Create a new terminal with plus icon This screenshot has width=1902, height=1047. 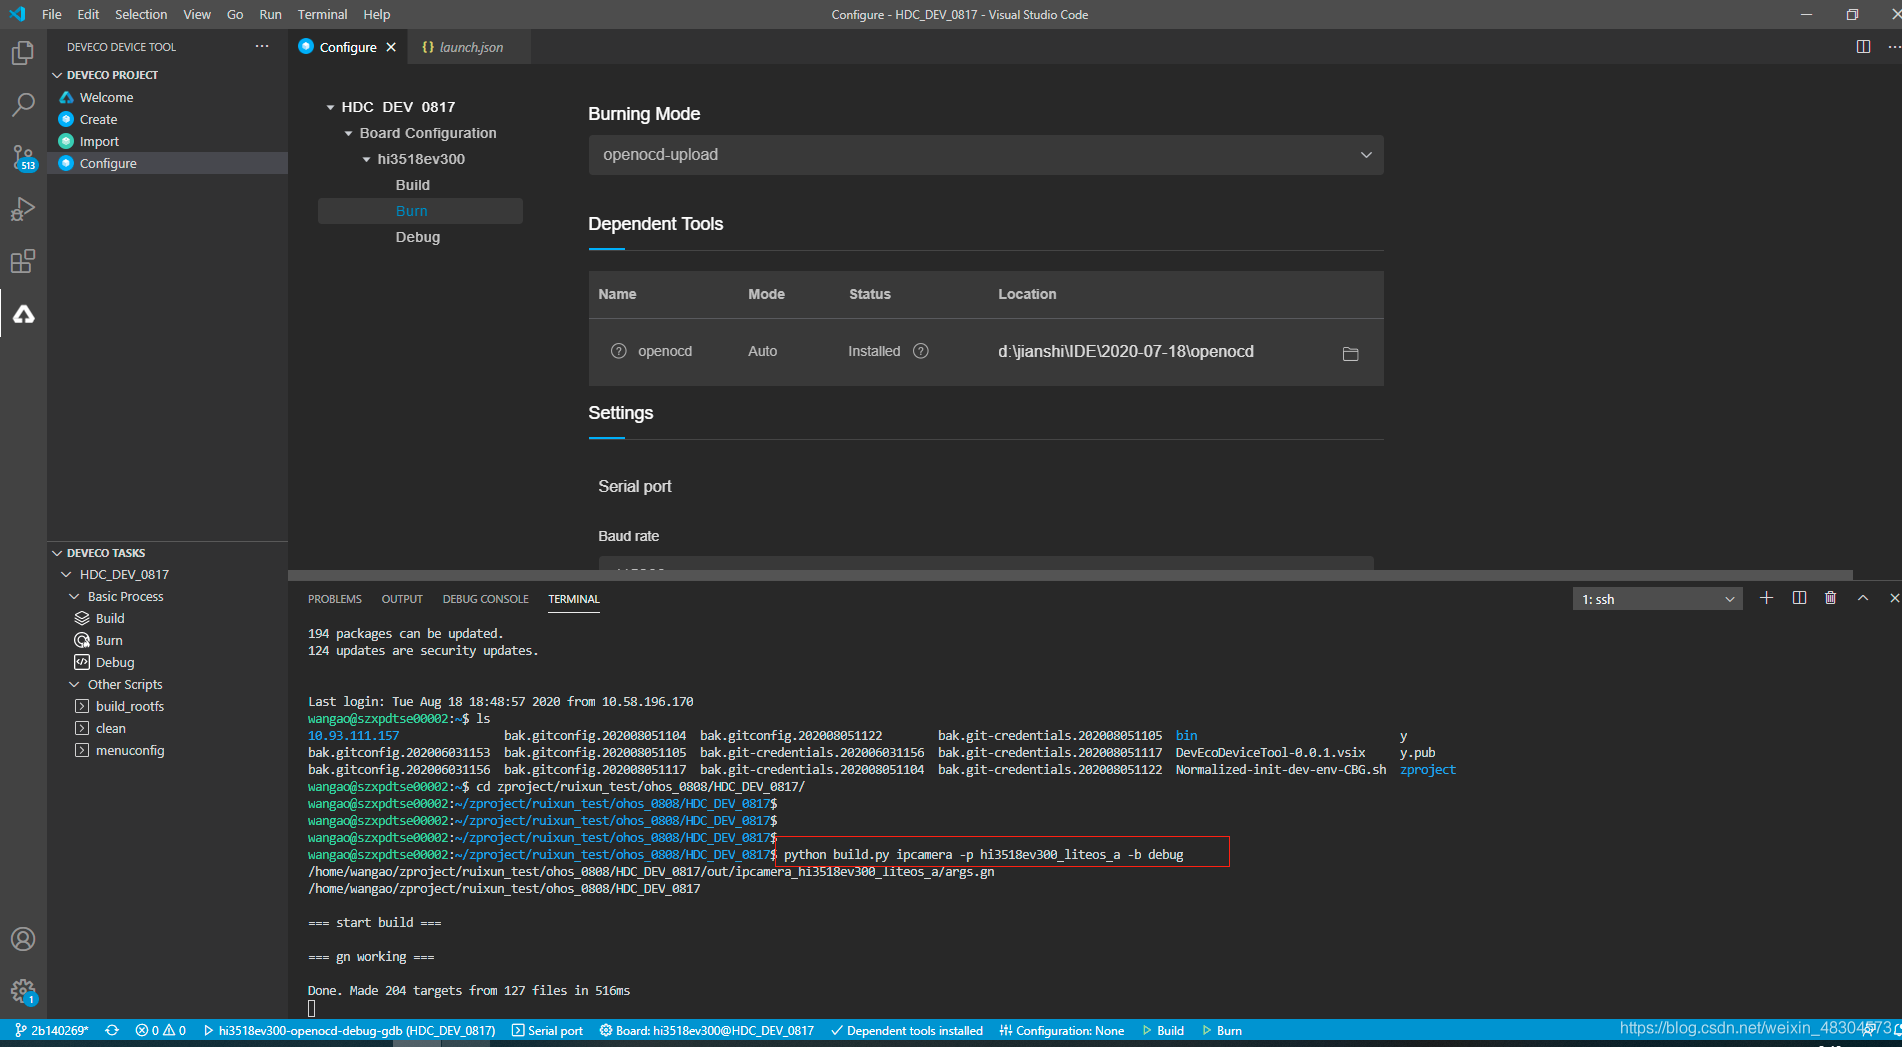coord(1767,598)
